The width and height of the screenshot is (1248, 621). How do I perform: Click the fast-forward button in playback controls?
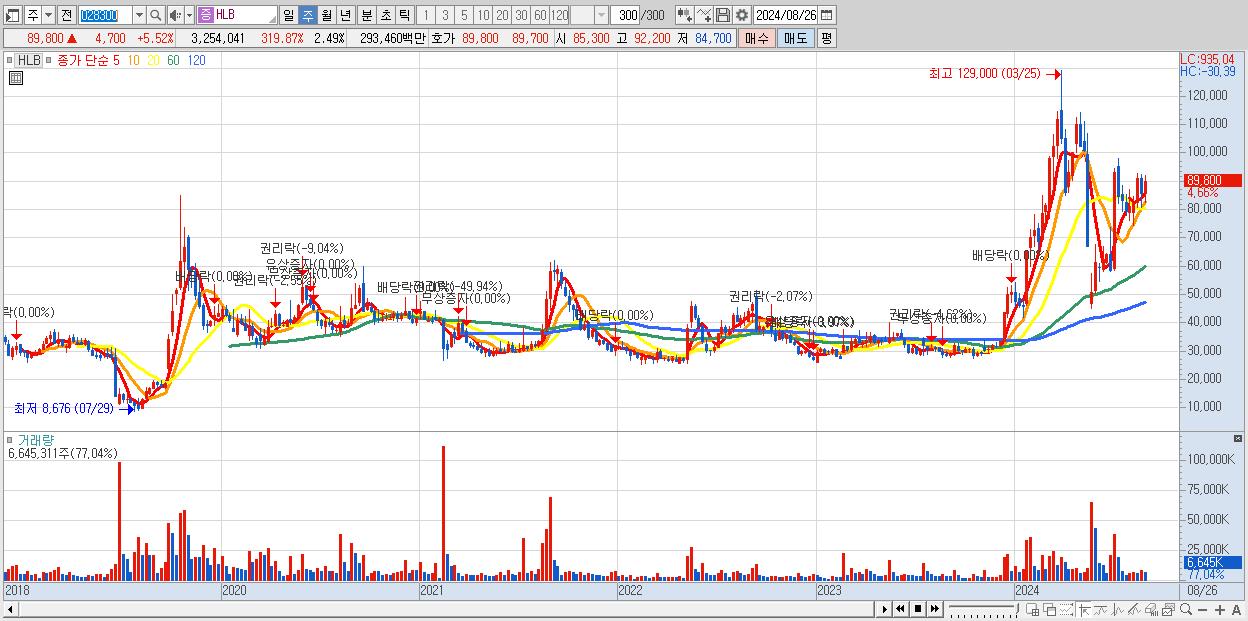coord(934,609)
